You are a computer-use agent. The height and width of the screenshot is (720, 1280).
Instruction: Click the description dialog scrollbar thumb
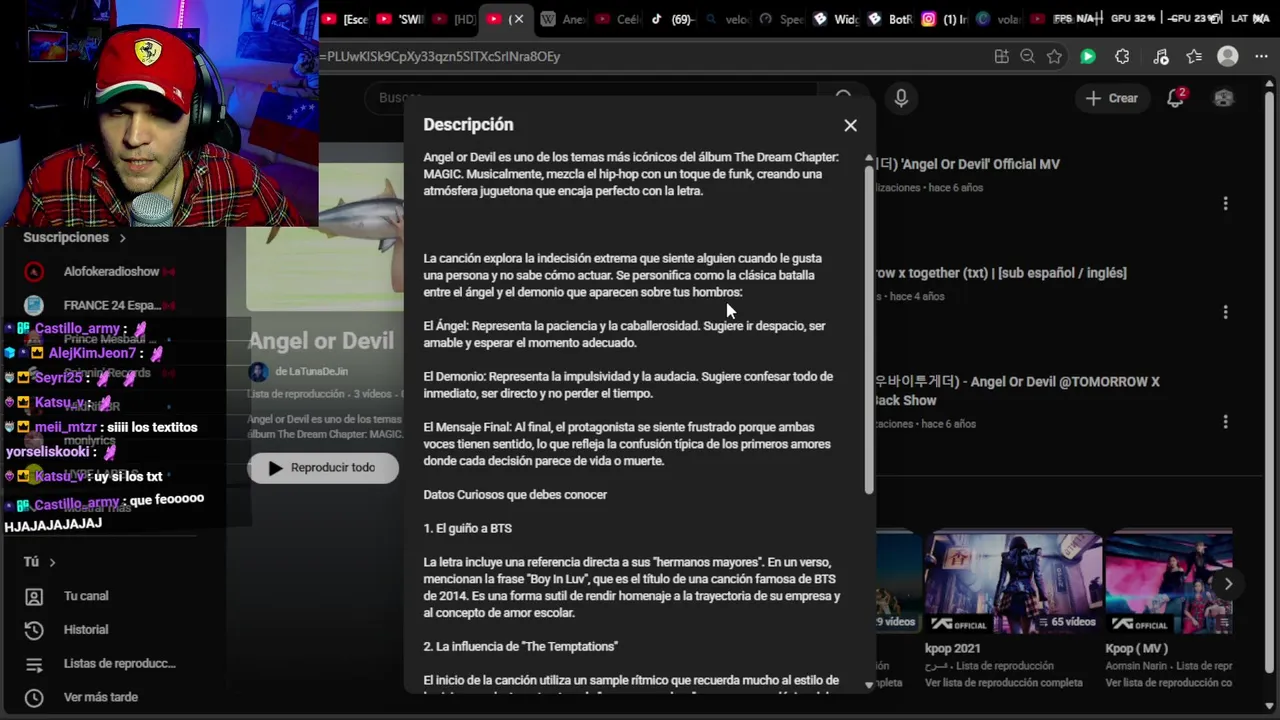pyautogui.click(x=868, y=329)
